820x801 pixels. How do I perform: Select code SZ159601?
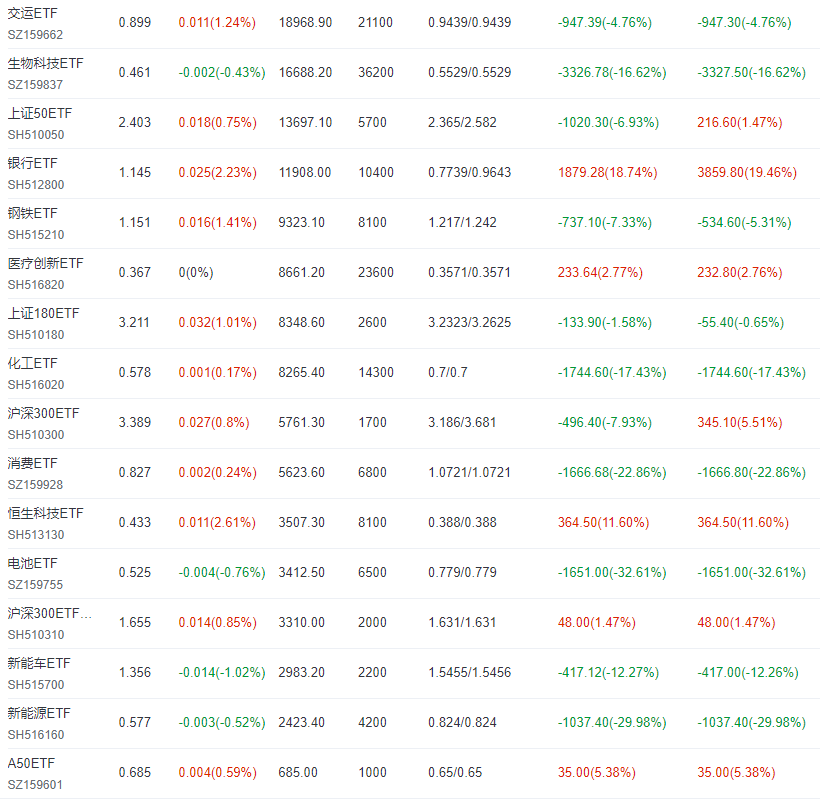point(35,785)
